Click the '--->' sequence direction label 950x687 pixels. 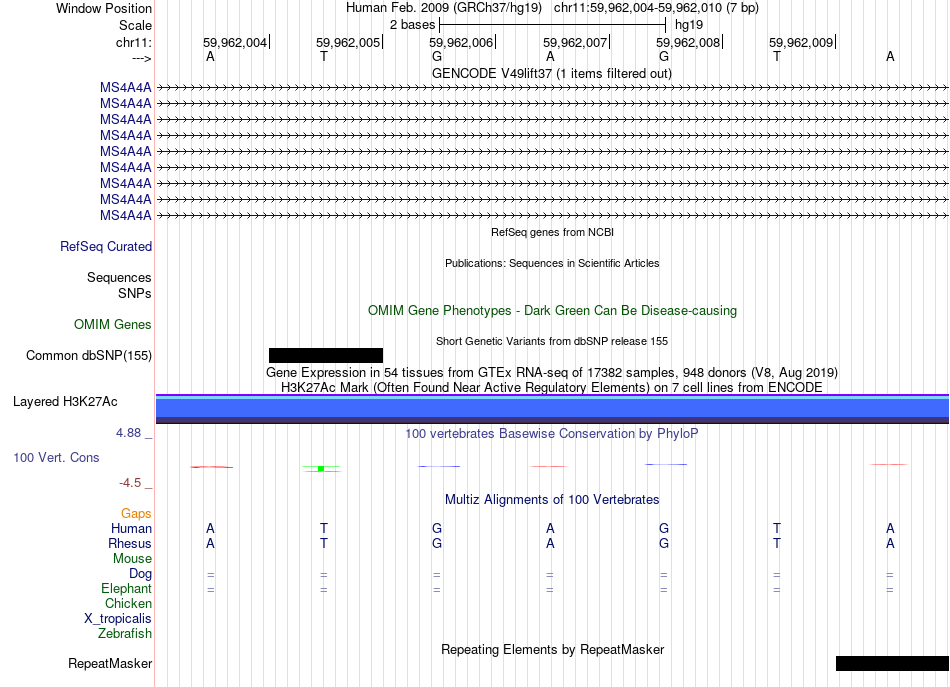tap(142, 58)
